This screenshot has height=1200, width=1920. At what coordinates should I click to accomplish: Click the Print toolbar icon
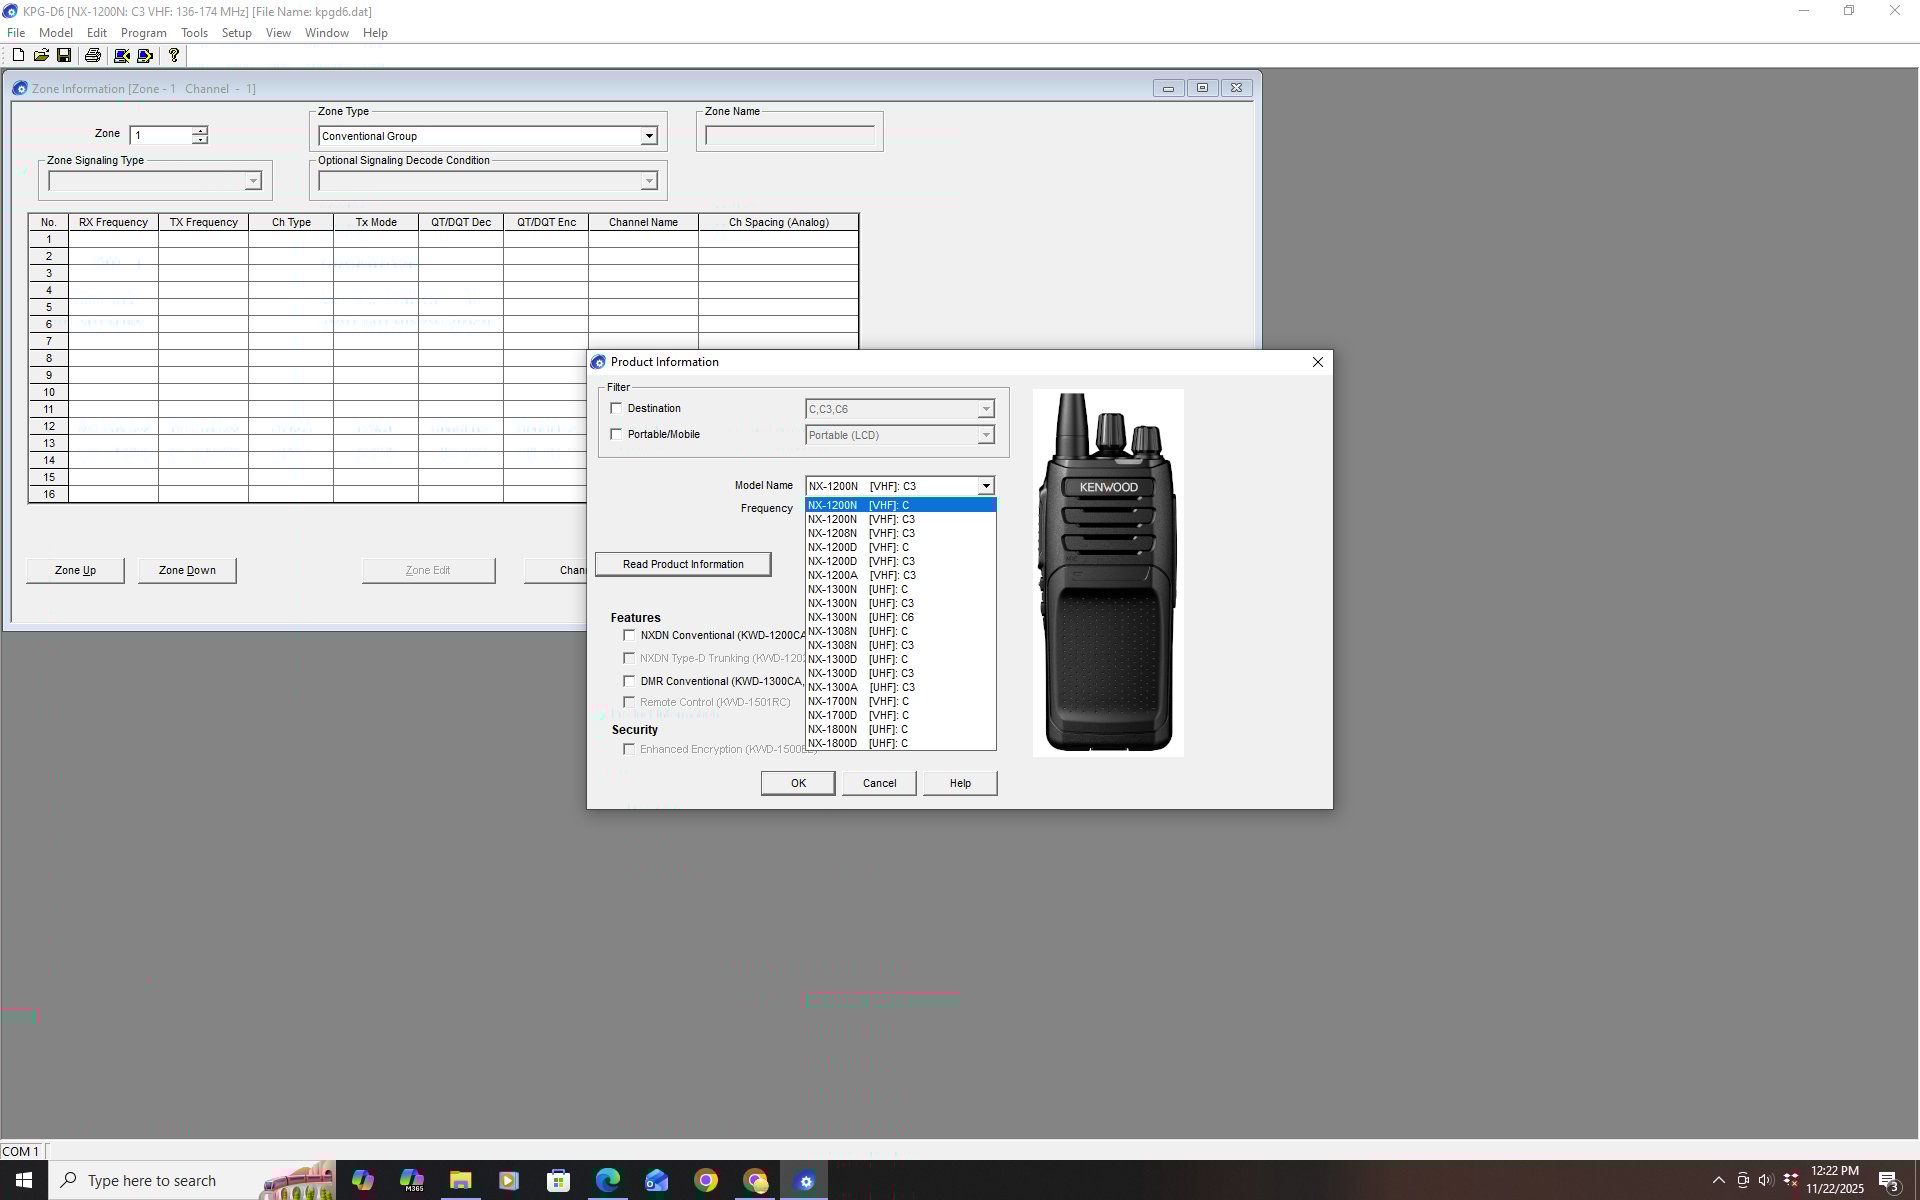[x=93, y=55]
